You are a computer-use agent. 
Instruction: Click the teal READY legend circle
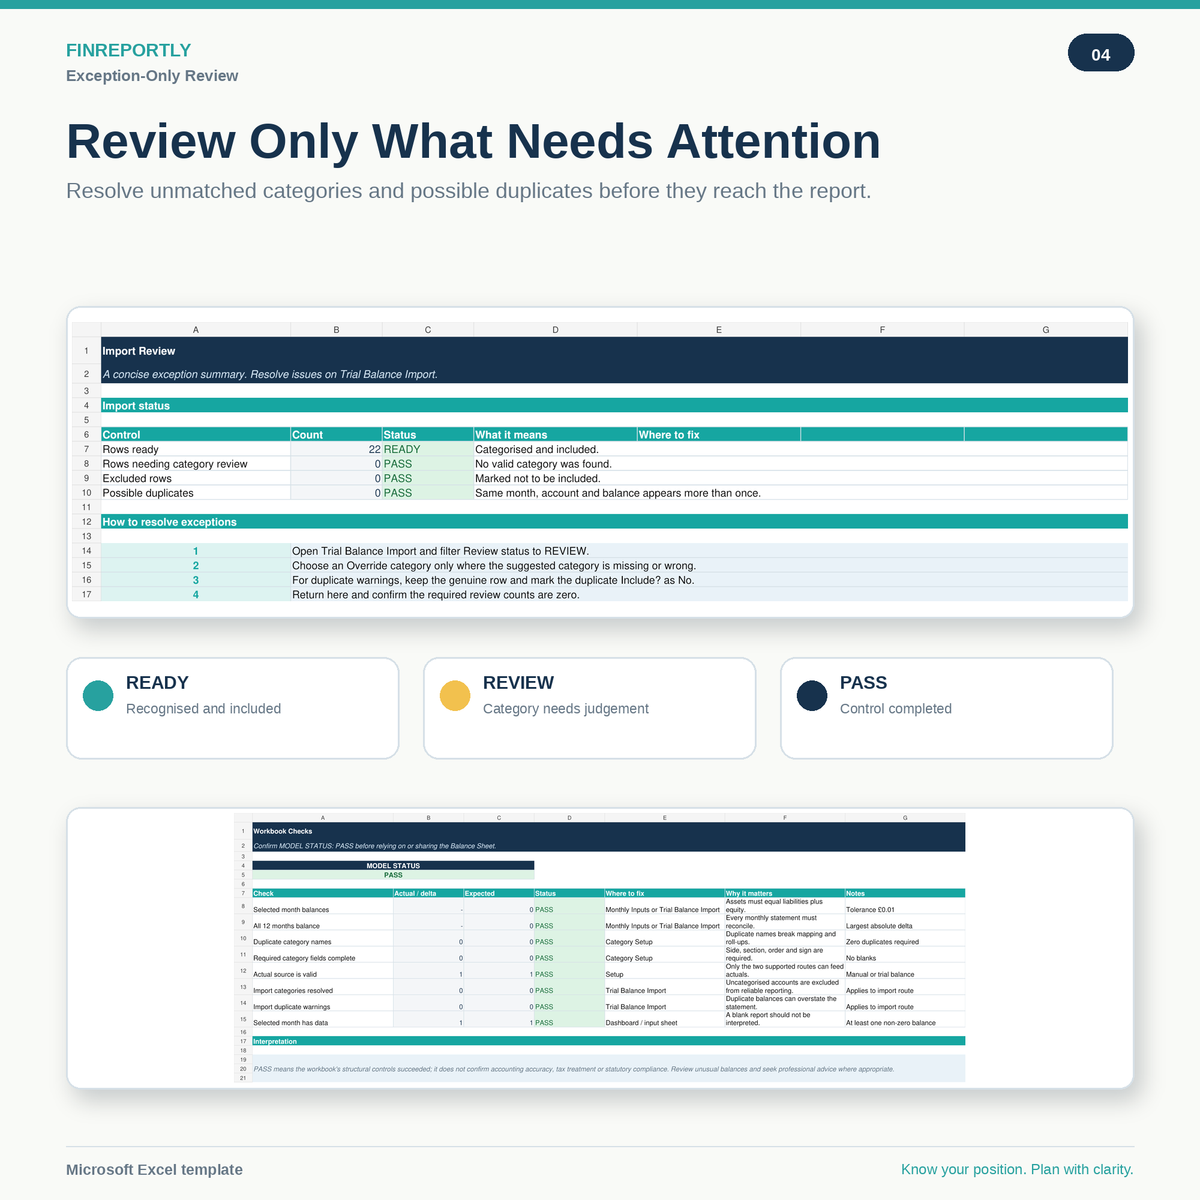click(98, 696)
